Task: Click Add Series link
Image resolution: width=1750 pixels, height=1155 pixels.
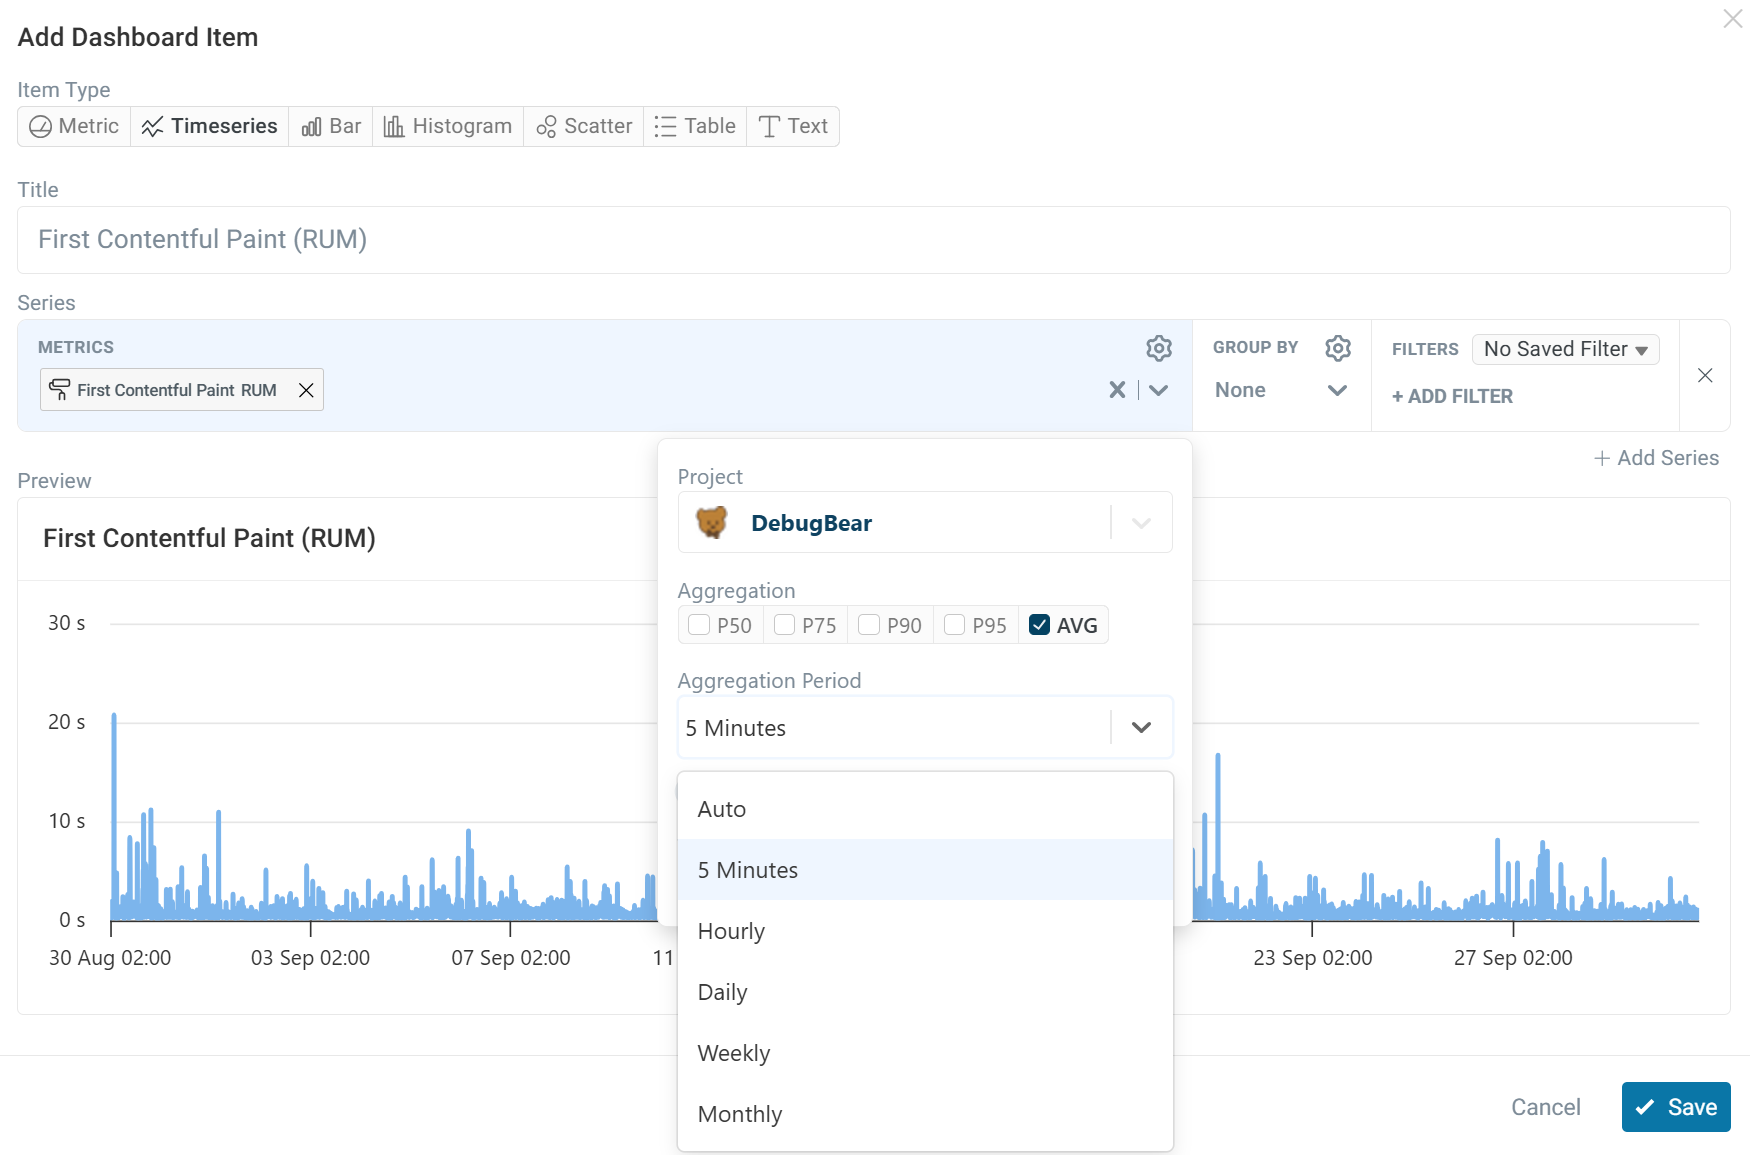Action: 1656,458
